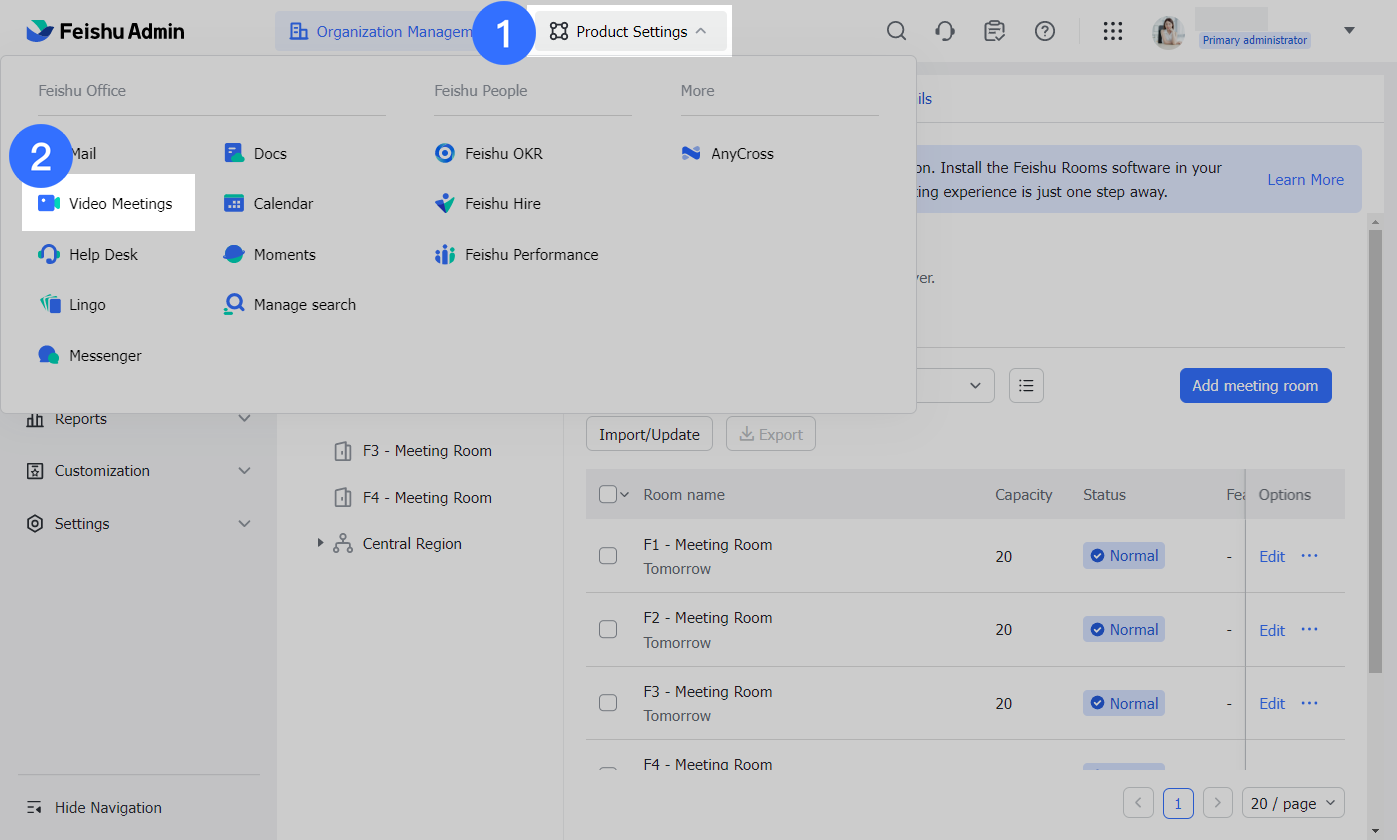Open Messenger product settings
This screenshot has height=840, width=1397.
point(90,356)
